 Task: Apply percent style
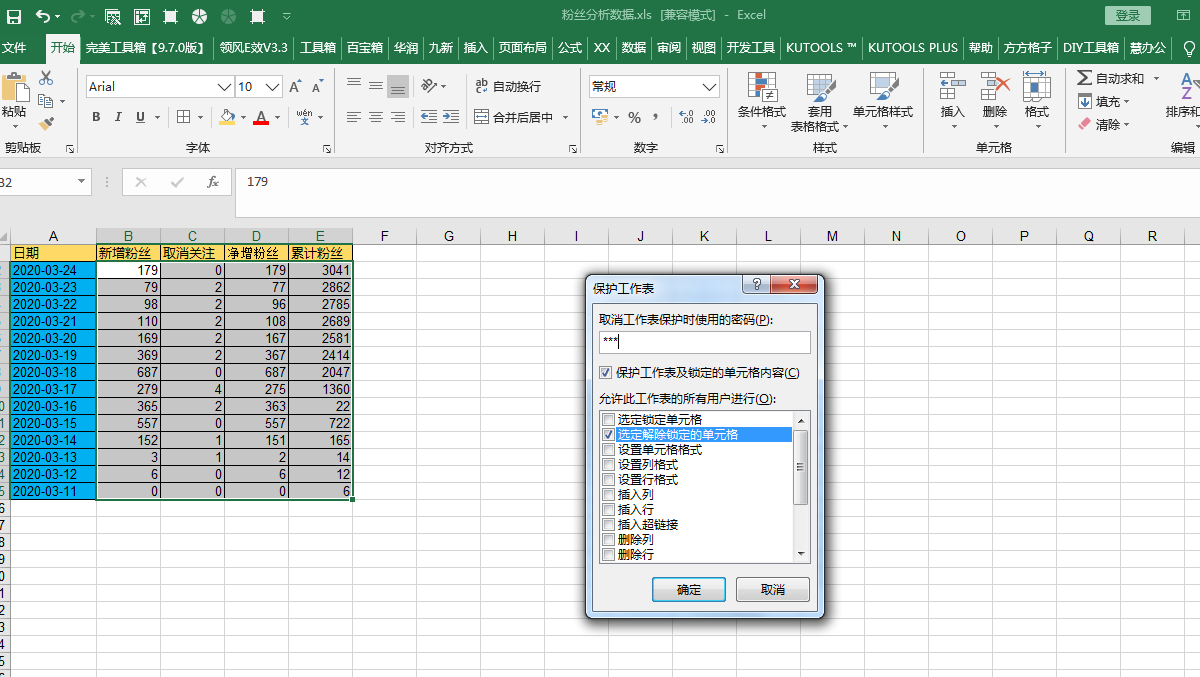tap(634, 117)
